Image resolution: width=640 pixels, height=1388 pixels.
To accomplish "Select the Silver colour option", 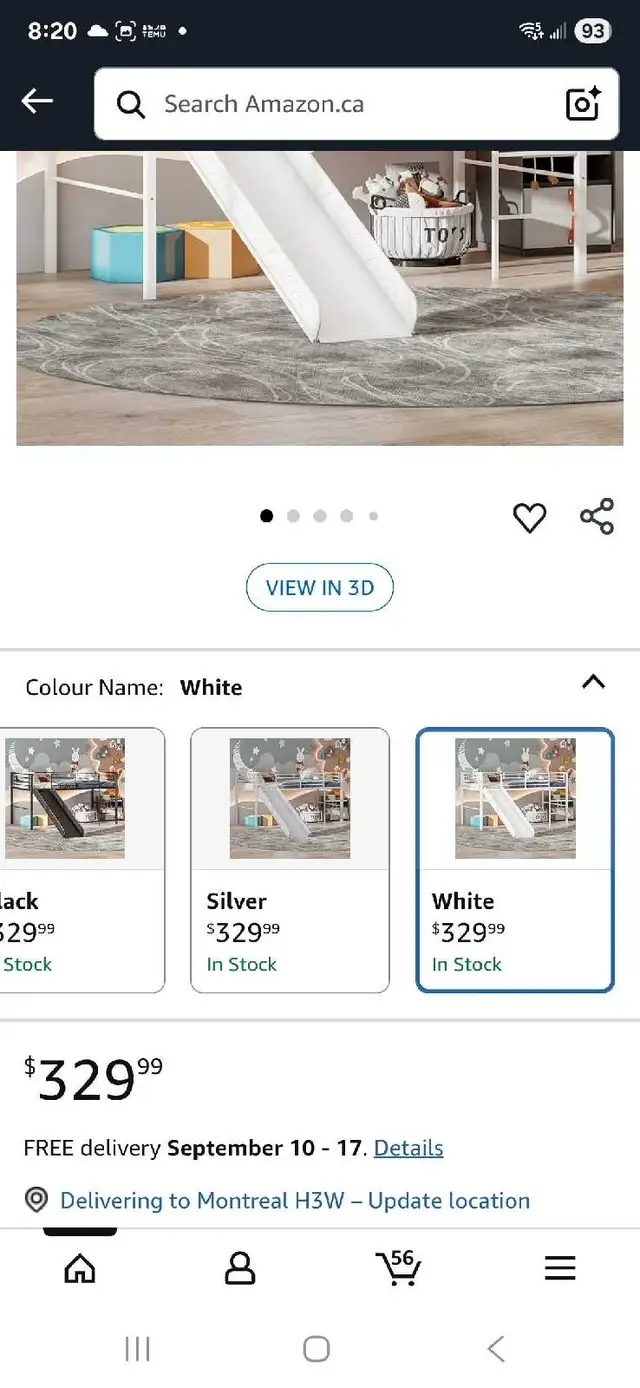I will pyautogui.click(x=290, y=860).
